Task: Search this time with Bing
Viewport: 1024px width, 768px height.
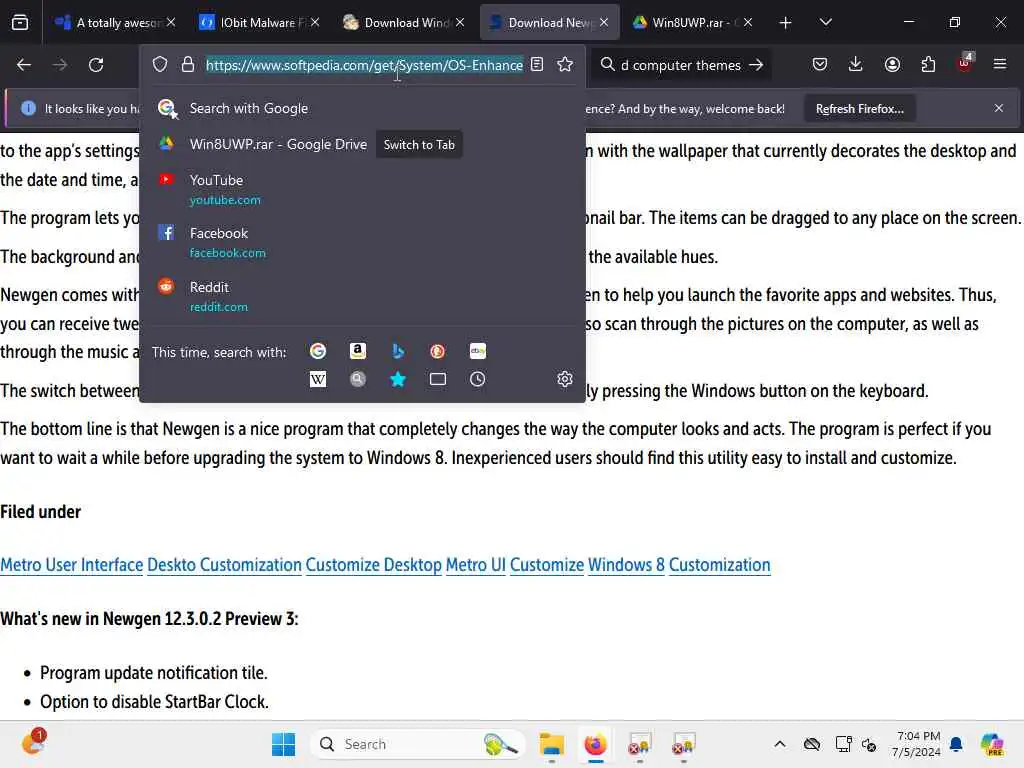Action: [x=398, y=351]
